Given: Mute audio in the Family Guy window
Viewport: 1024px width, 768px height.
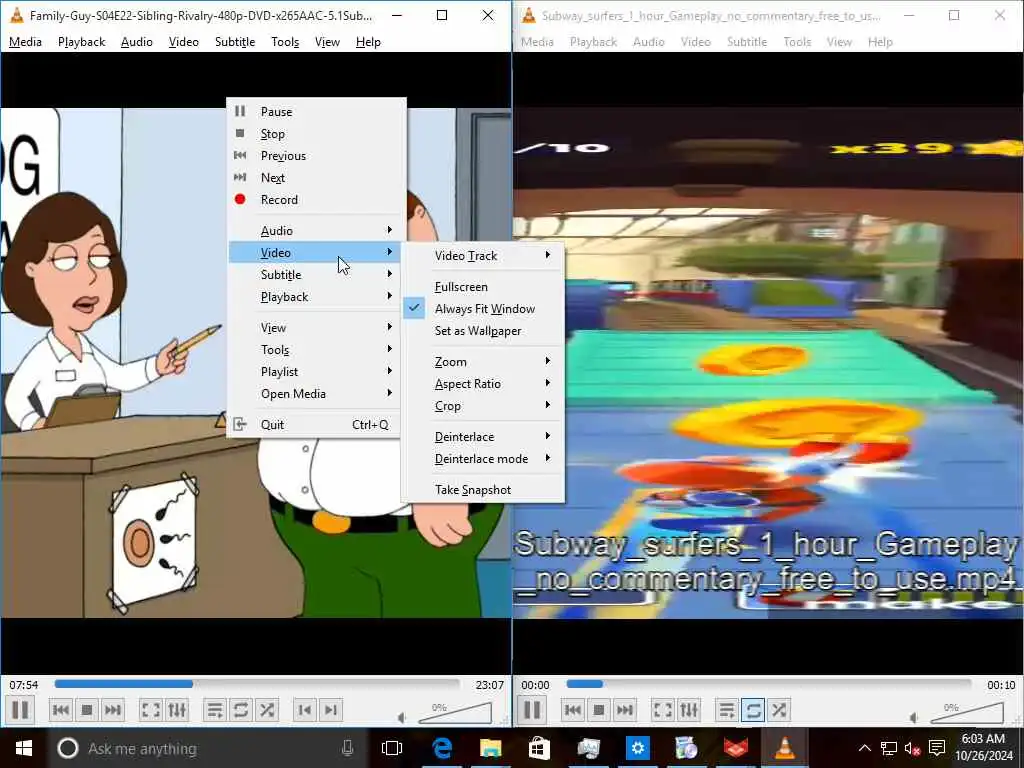Looking at the screenshot, I should point(402,718).
